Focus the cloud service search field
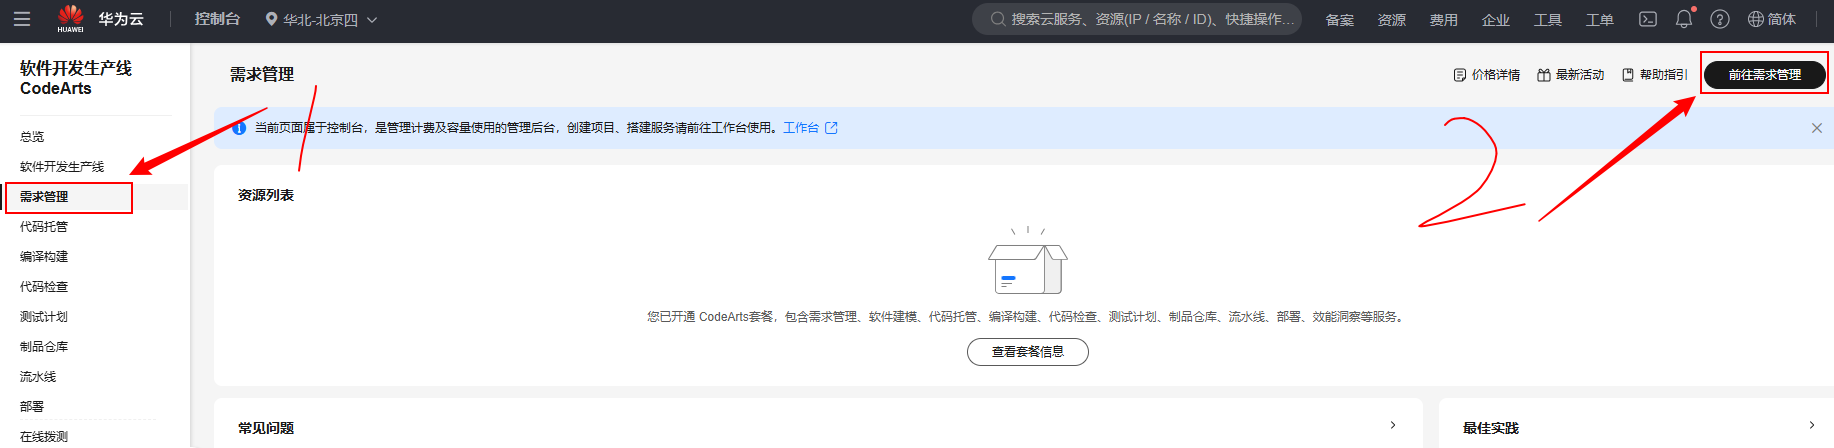1834x448 pixels. tap(1137, 19)
